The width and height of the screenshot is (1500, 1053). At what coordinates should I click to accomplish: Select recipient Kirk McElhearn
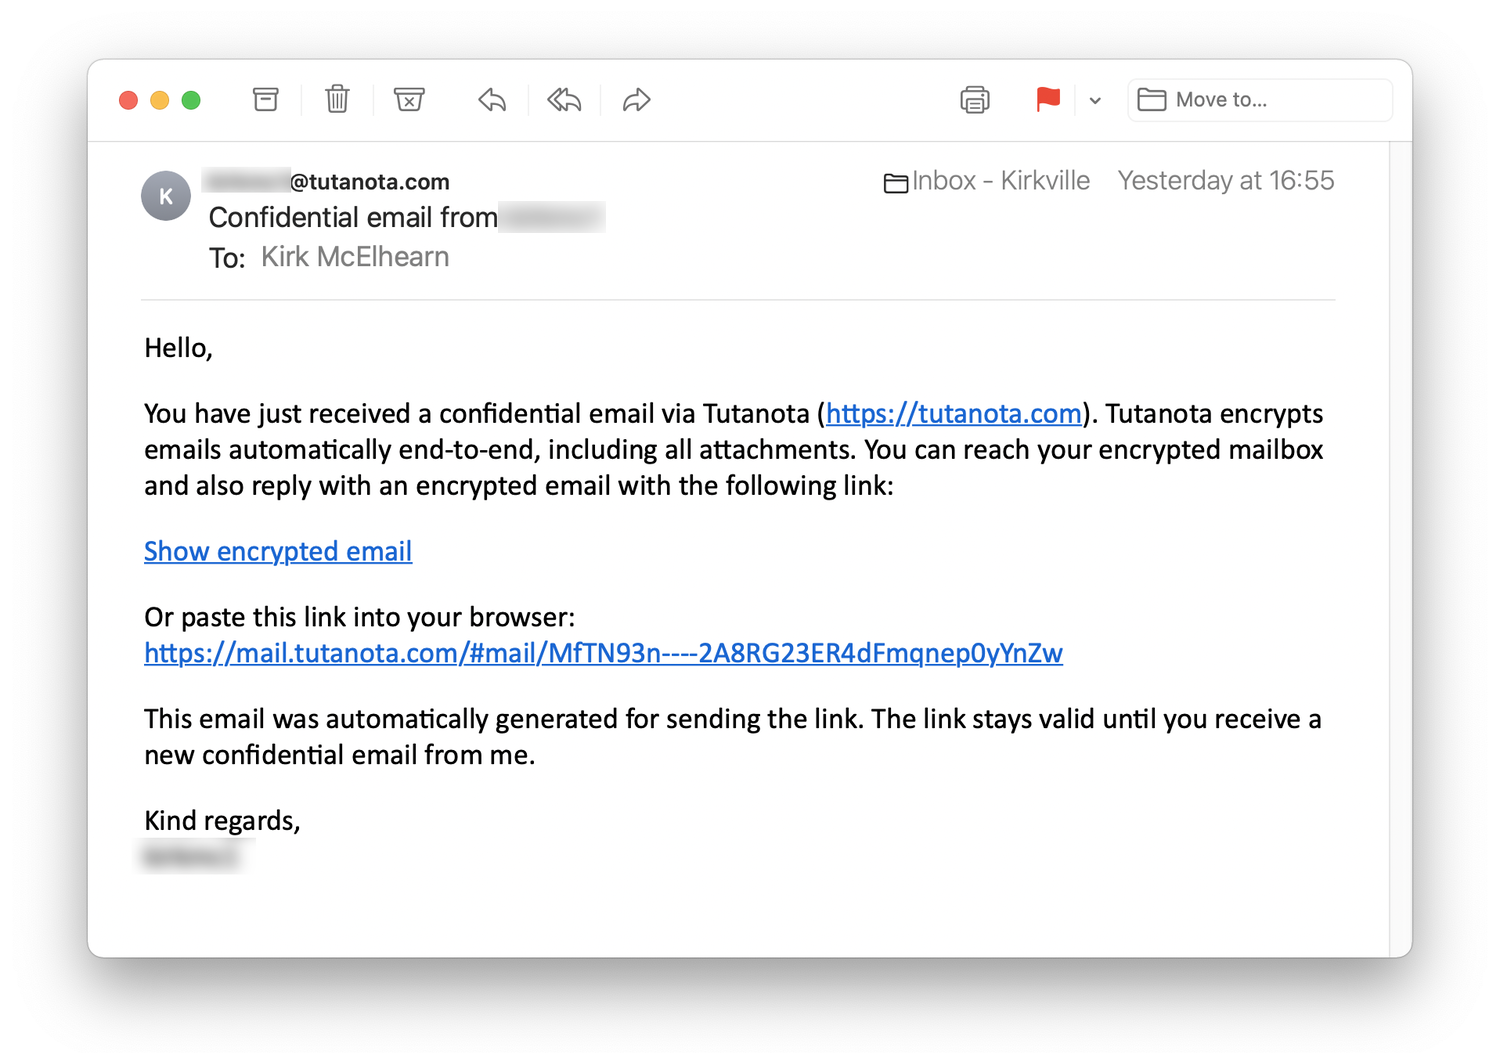(x=355, y=257)
